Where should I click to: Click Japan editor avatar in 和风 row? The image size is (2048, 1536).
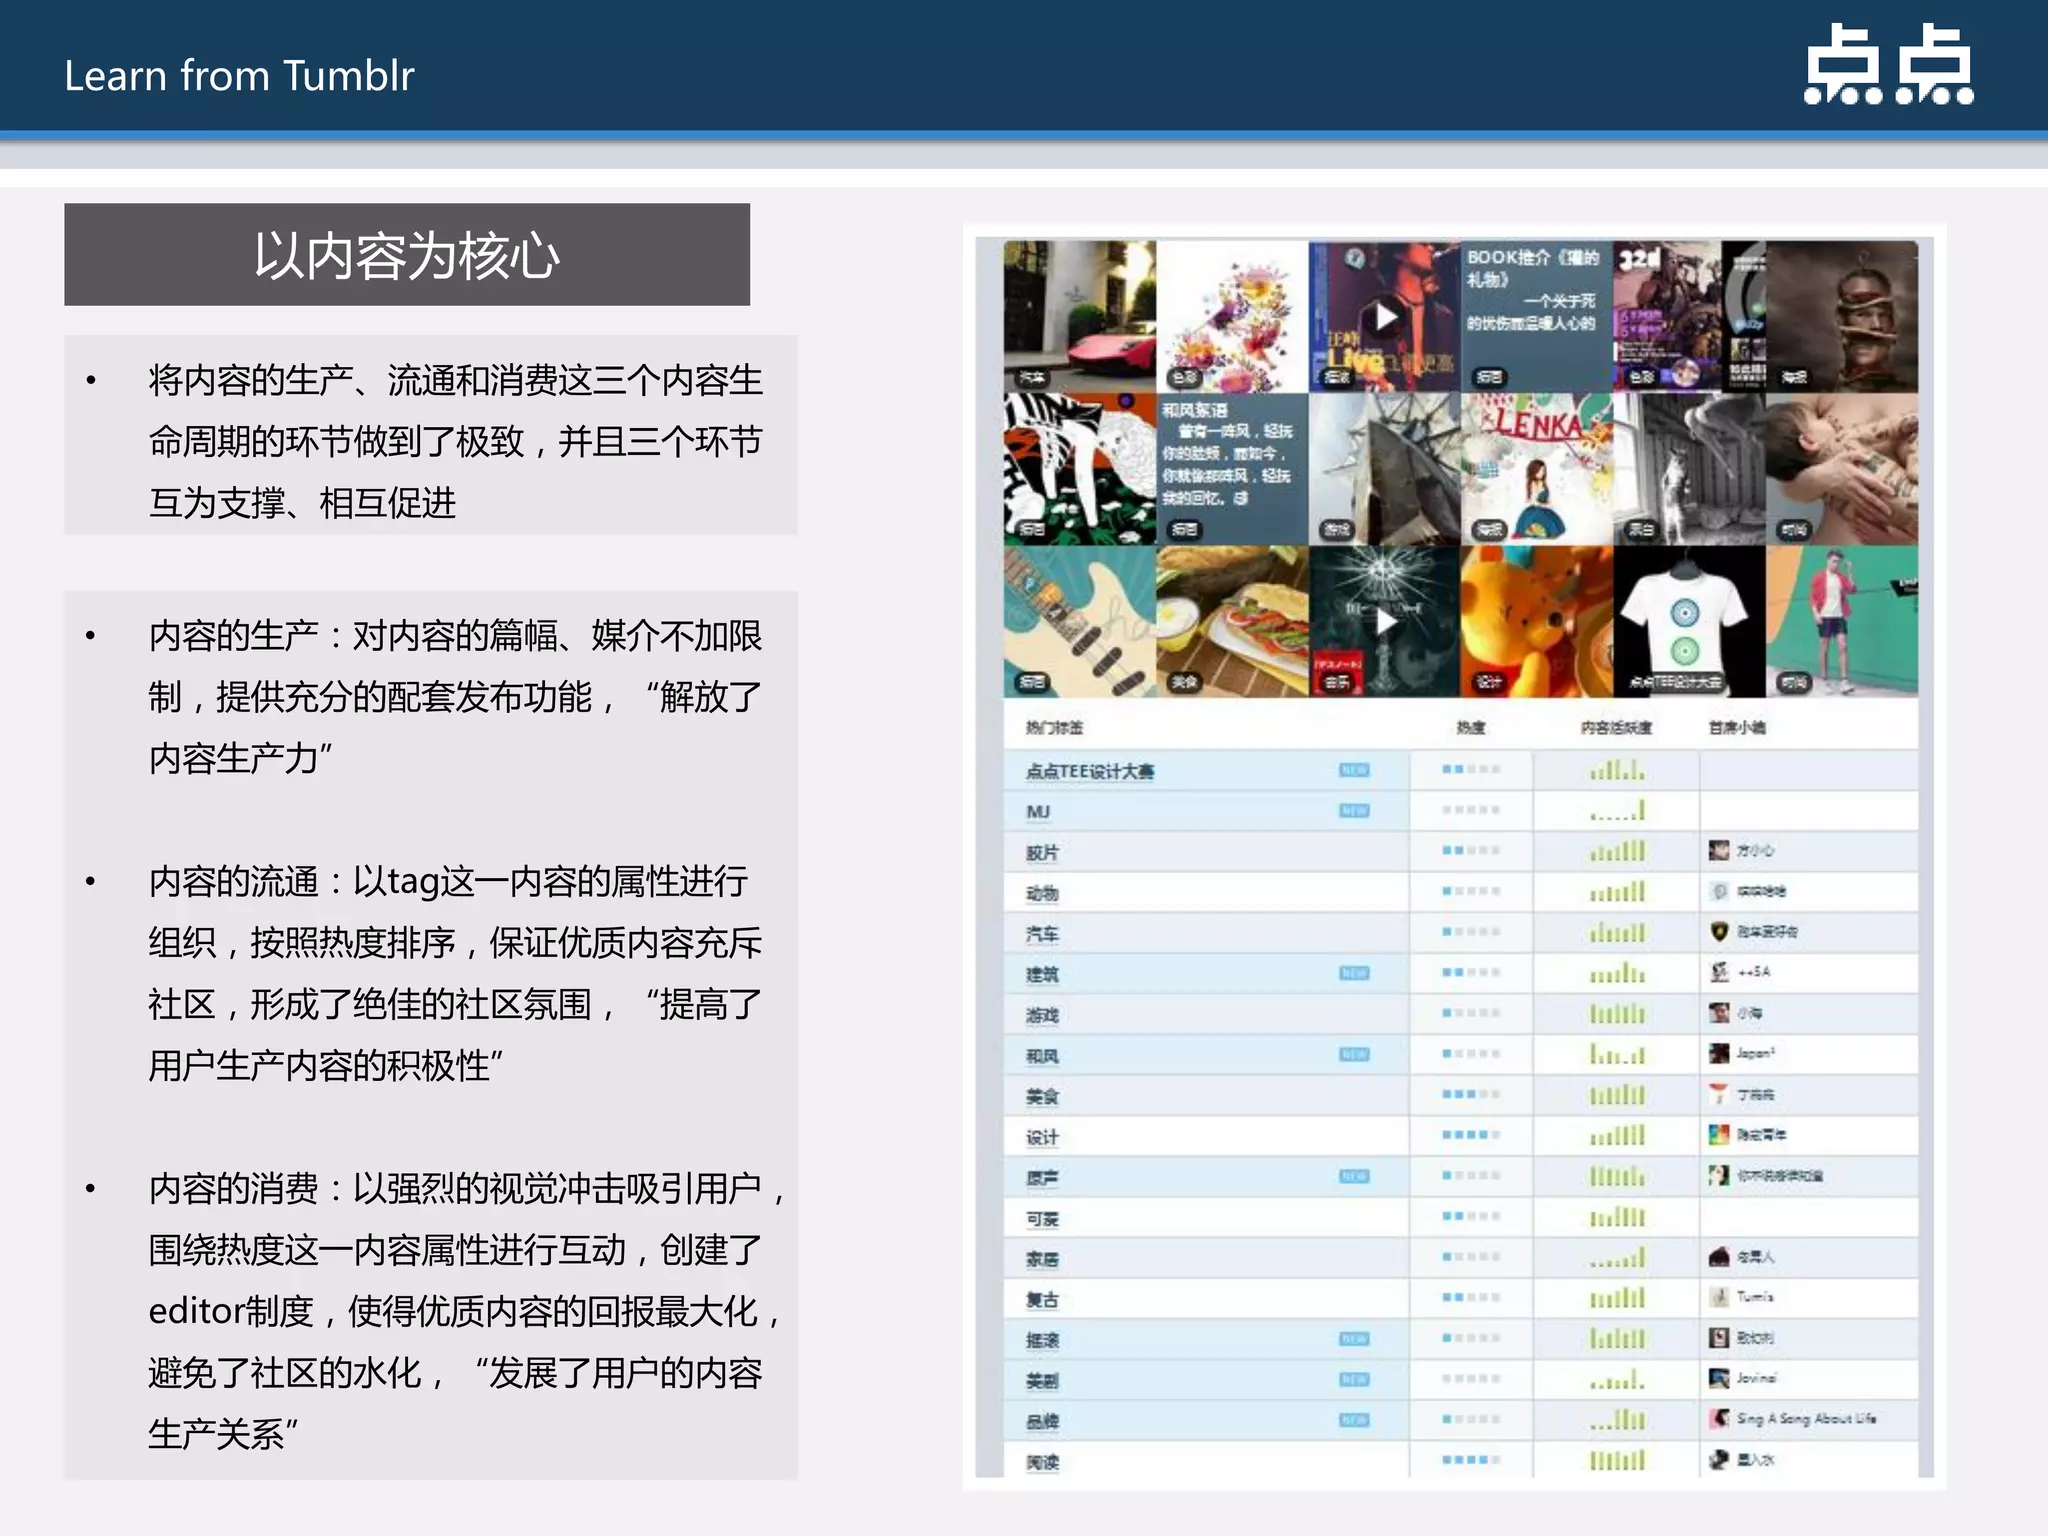(x=1719, y=1053)
